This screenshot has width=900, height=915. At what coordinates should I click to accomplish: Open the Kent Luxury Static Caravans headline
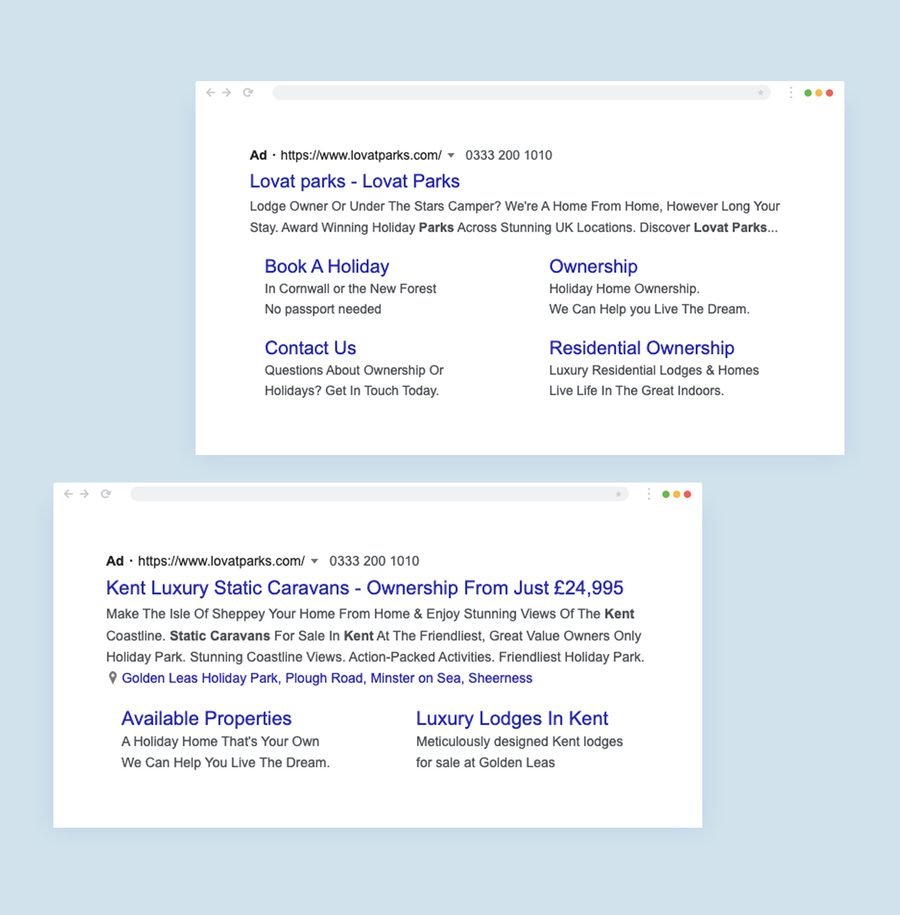[365, 587]
